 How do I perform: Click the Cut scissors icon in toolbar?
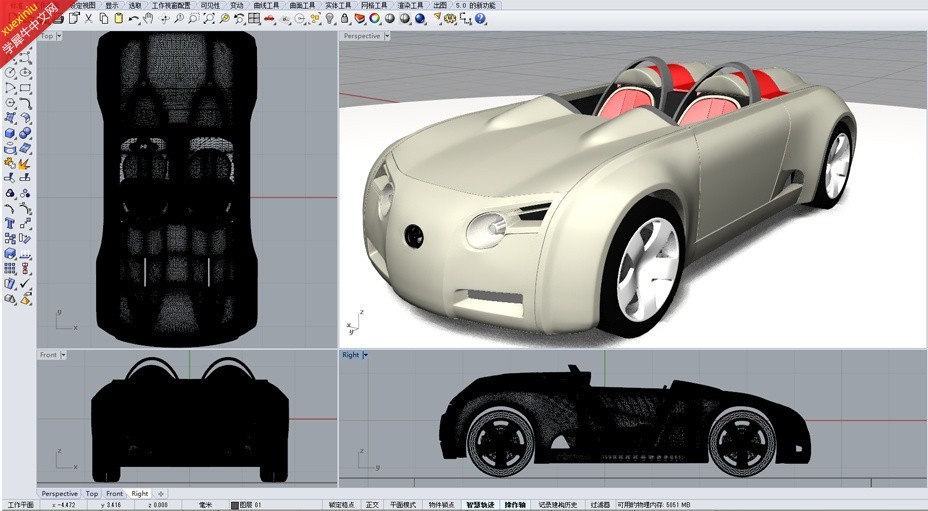[x=89, y=18]
